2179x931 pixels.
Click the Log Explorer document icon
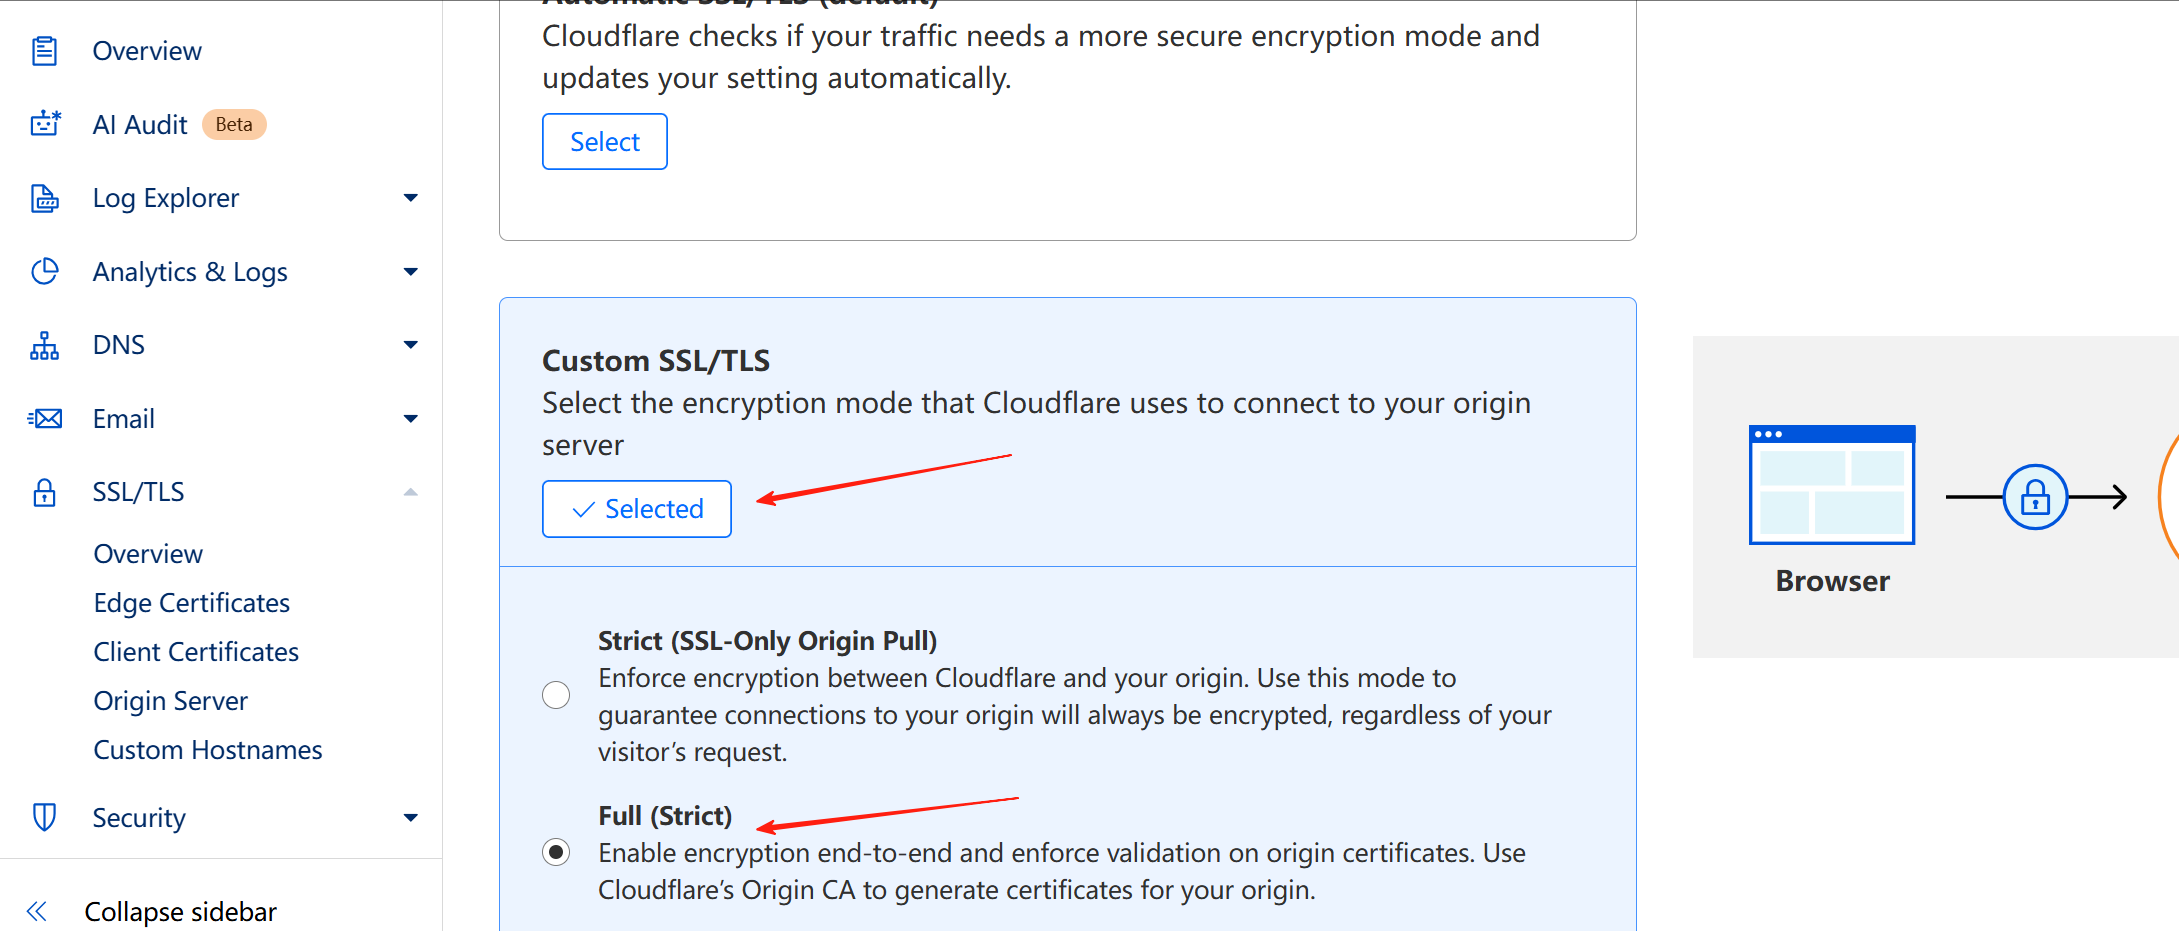pyautogui.click(x=45, y=198)
